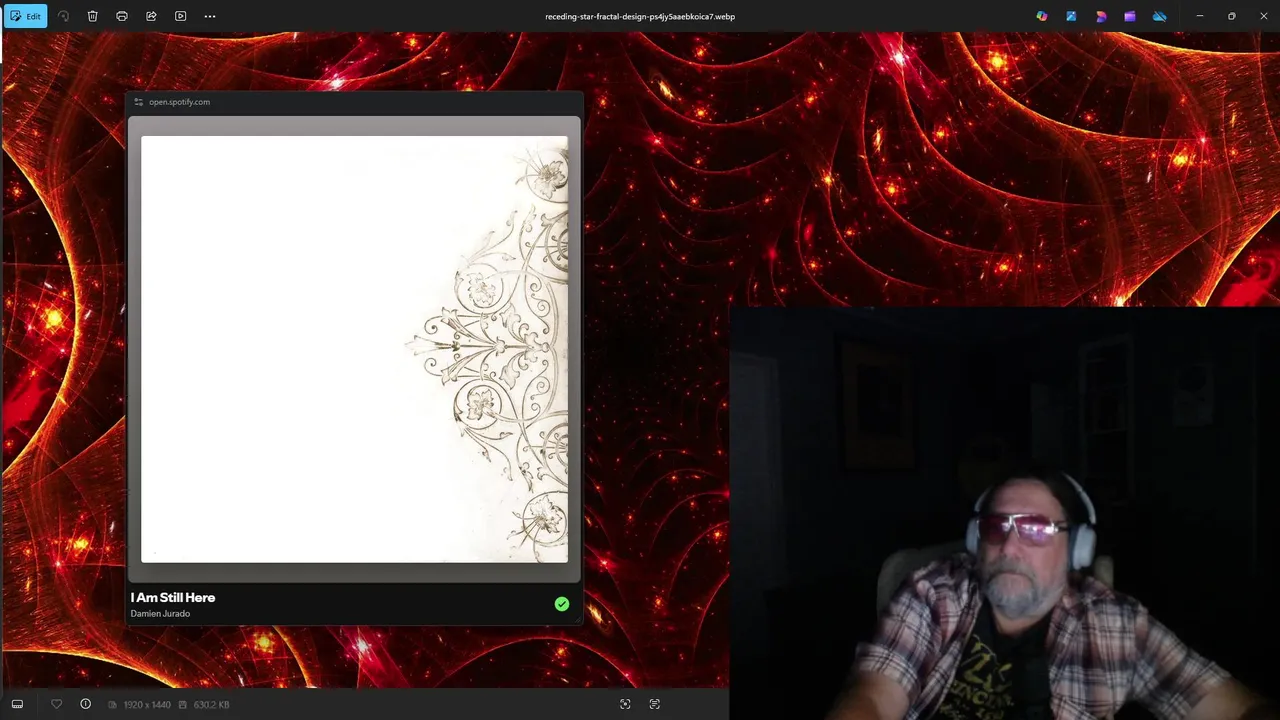Print the image using the printer icon

pos(122,16)
